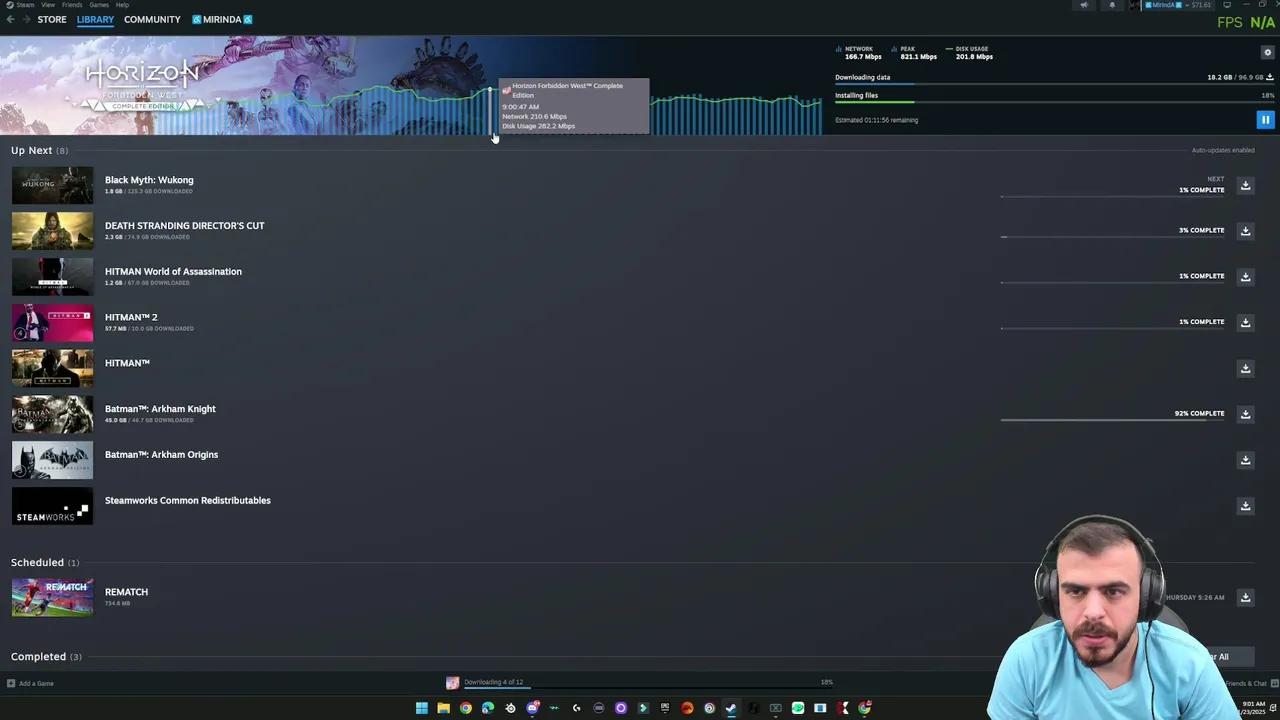Image resolution: width=1280 pixels, height=720 pixels.
Task: Open the Help menu
Action: (x=122, y=5)
